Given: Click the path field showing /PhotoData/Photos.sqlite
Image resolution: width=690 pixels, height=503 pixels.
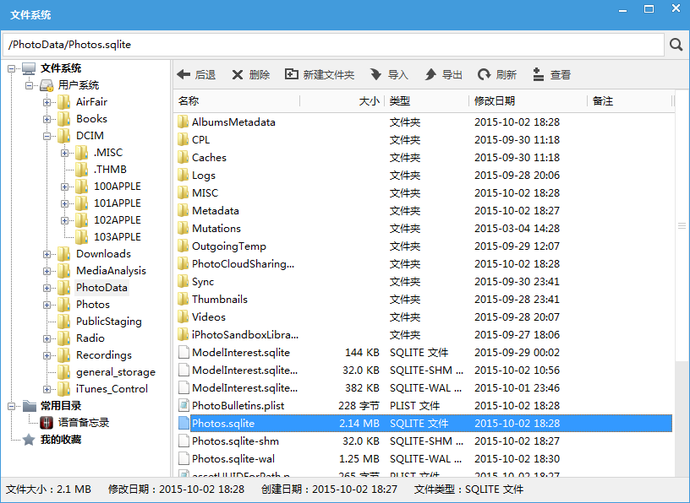Looking at the screenshot, I should [333, 44].
